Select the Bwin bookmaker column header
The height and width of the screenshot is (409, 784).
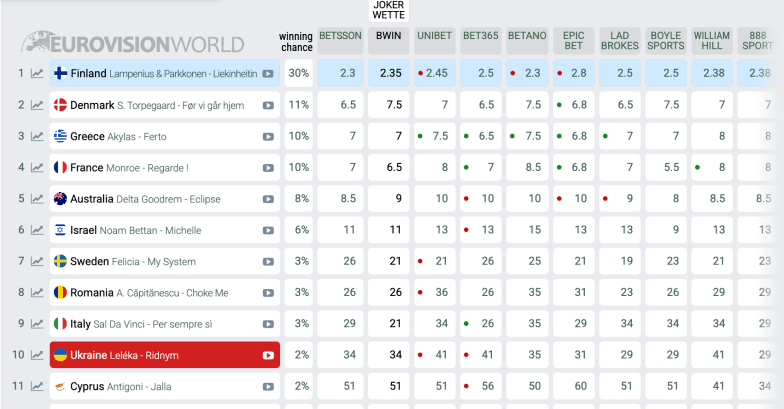click(x=388, y=36)
